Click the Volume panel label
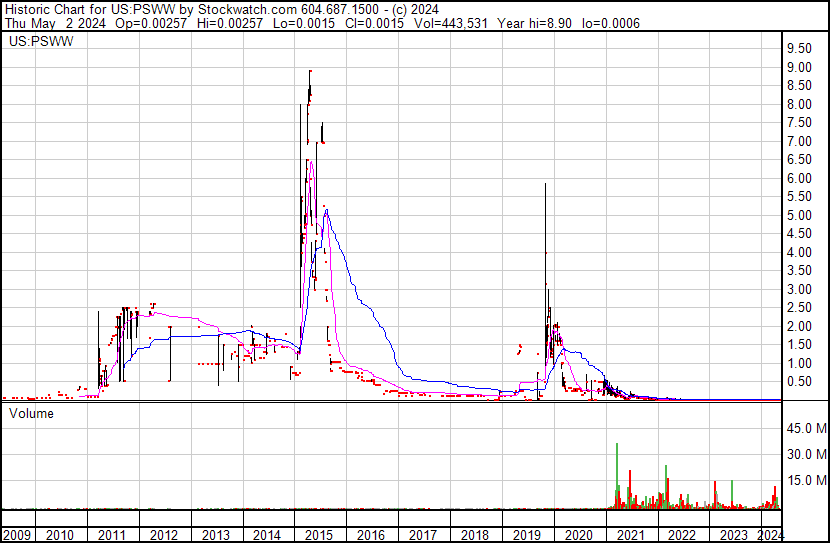Viewport: 830px width, 543px height. pos(31,412)
